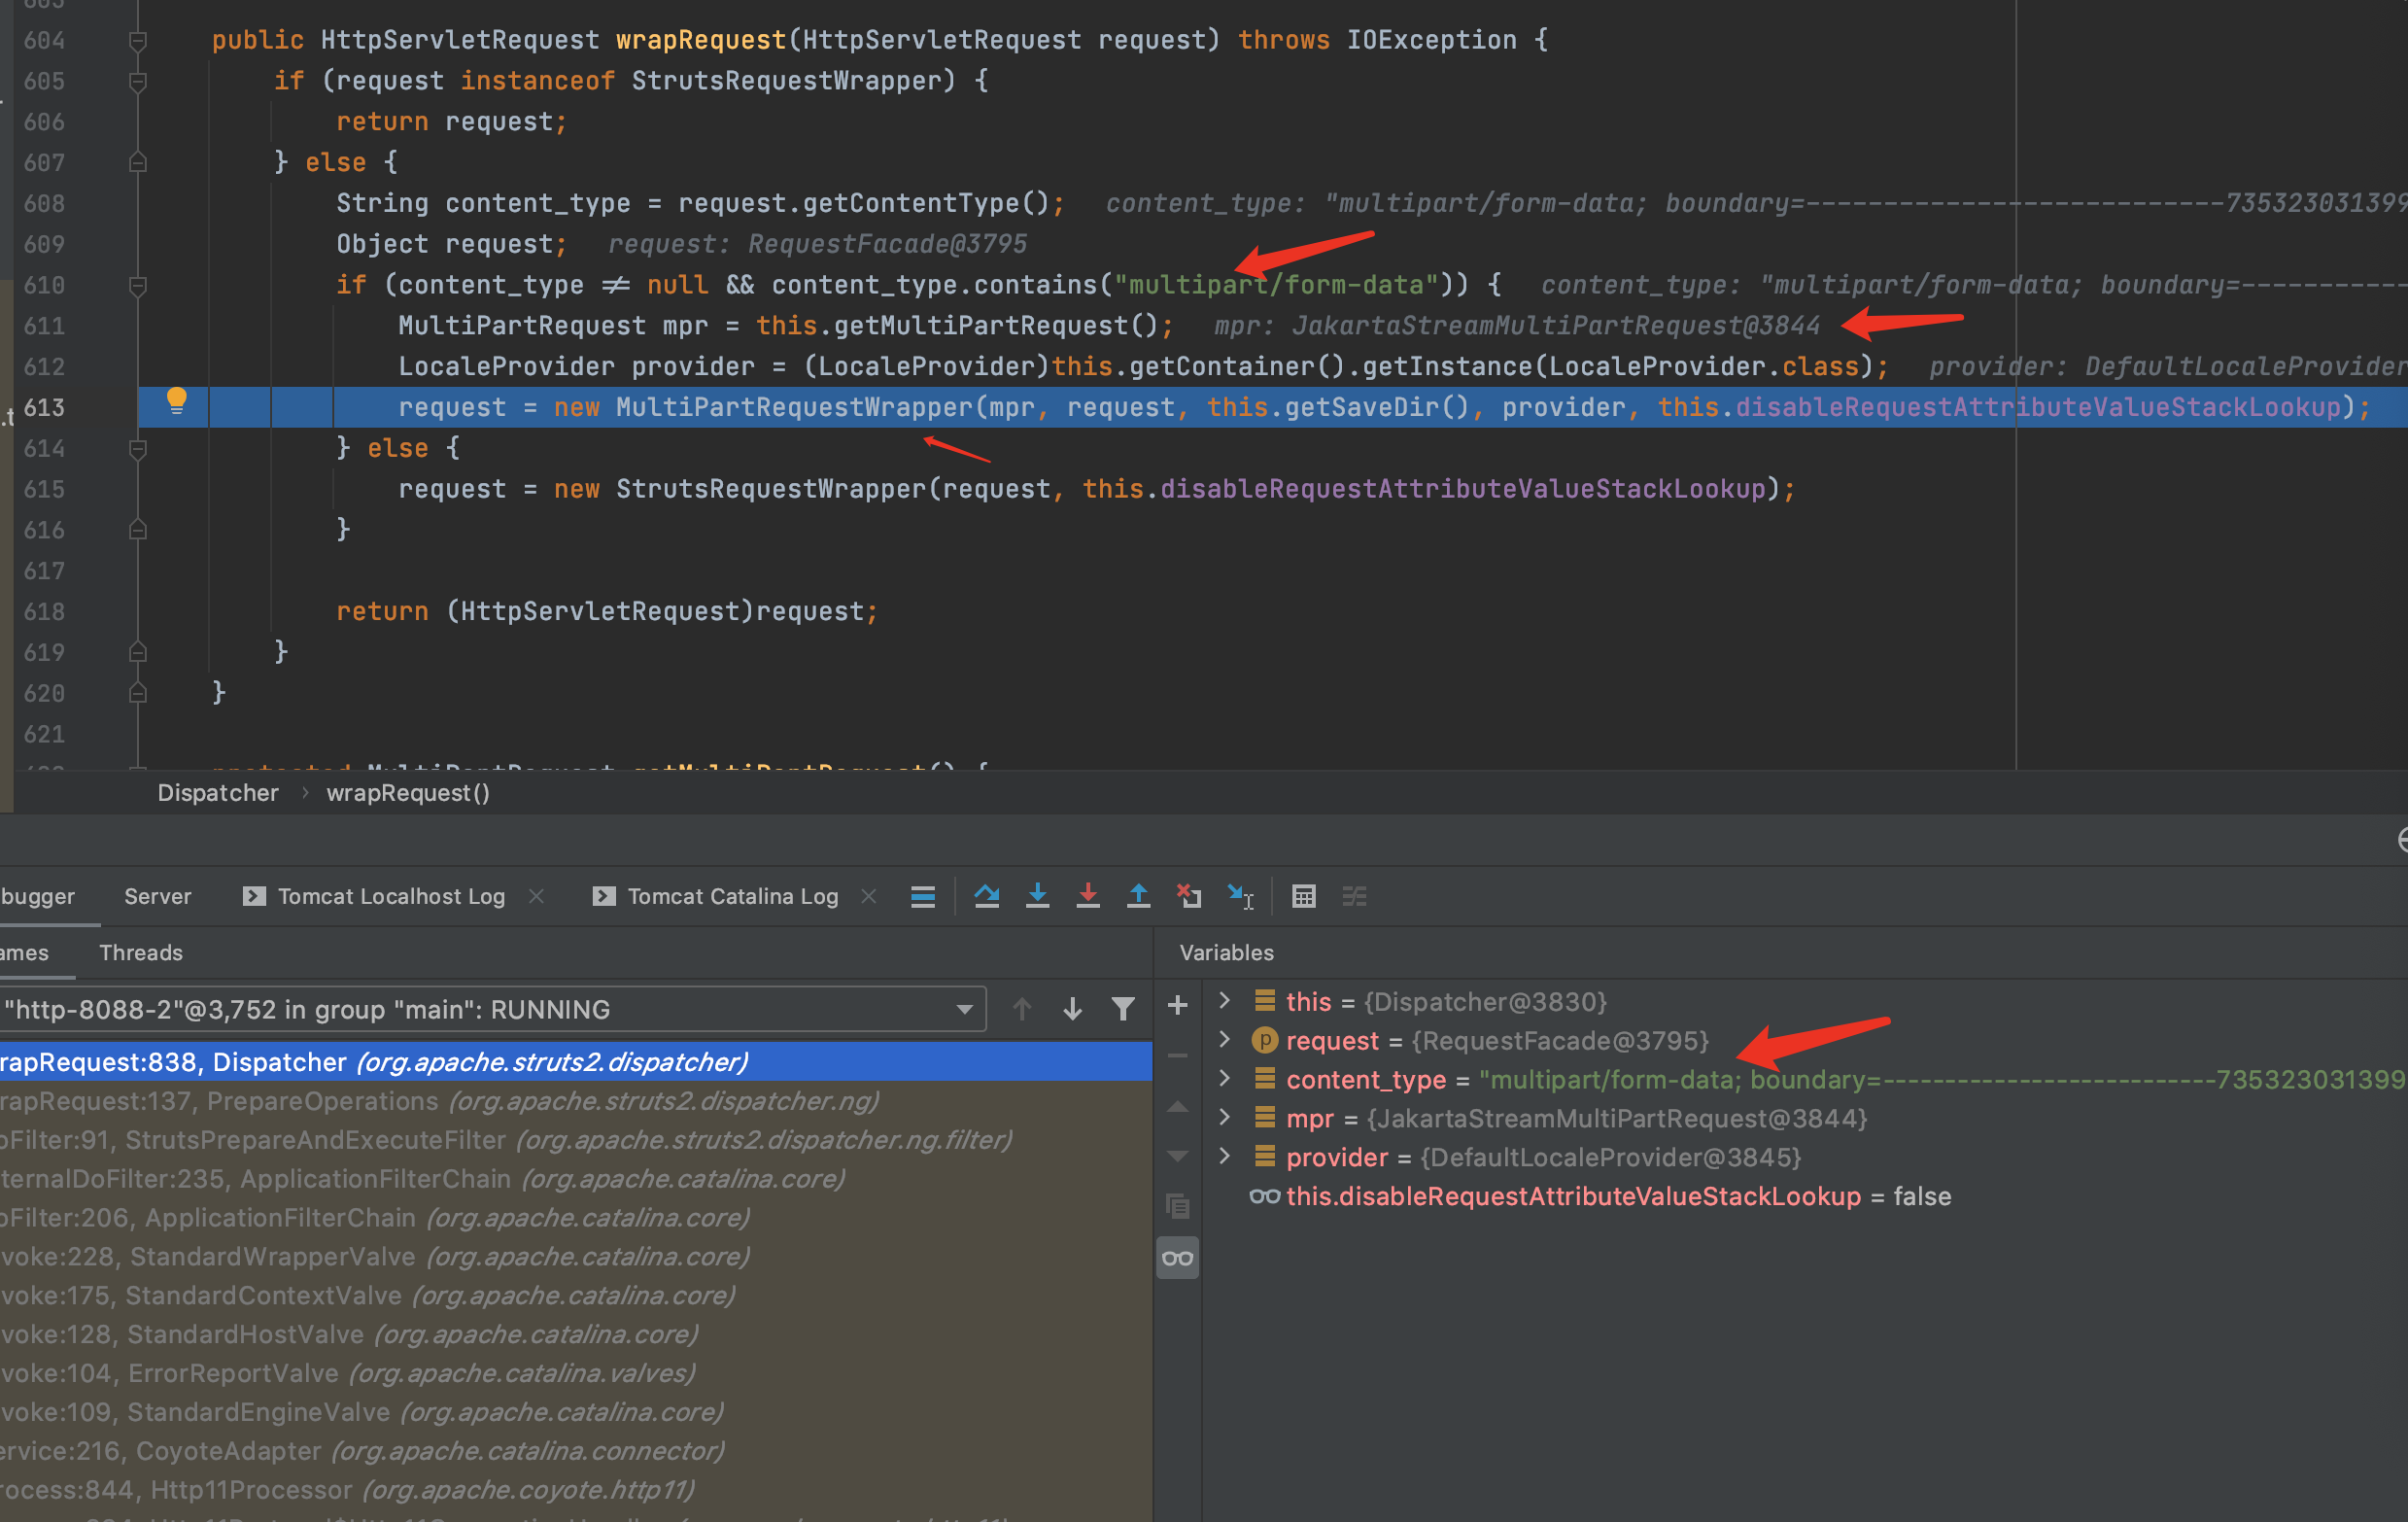Click the Remove Watch minus icon
2408x1522 pixels.
pyautogui.click(x=1177, y=1055)
